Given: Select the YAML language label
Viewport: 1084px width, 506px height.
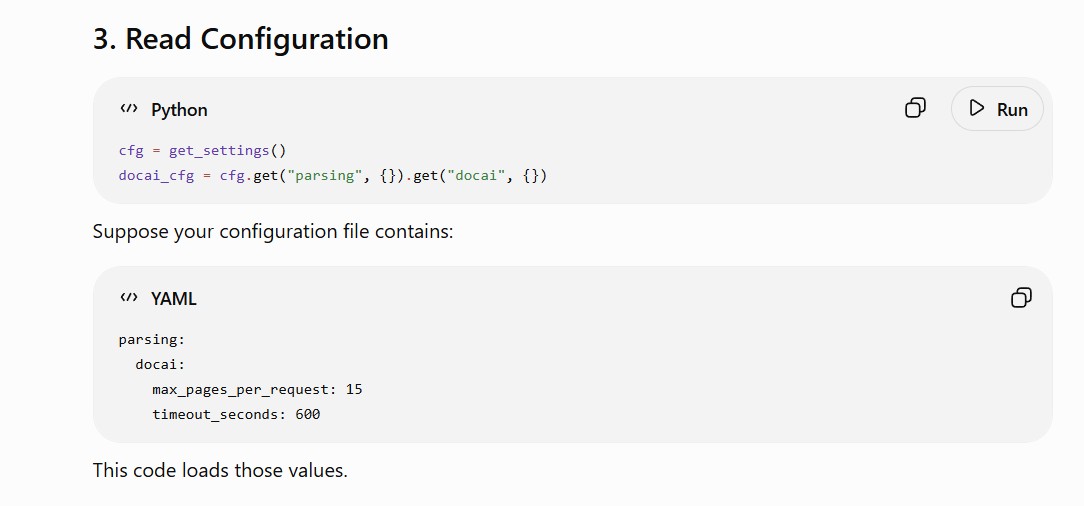Looking at the screenshot, I should pyautogui.click(x=174, y=299).
